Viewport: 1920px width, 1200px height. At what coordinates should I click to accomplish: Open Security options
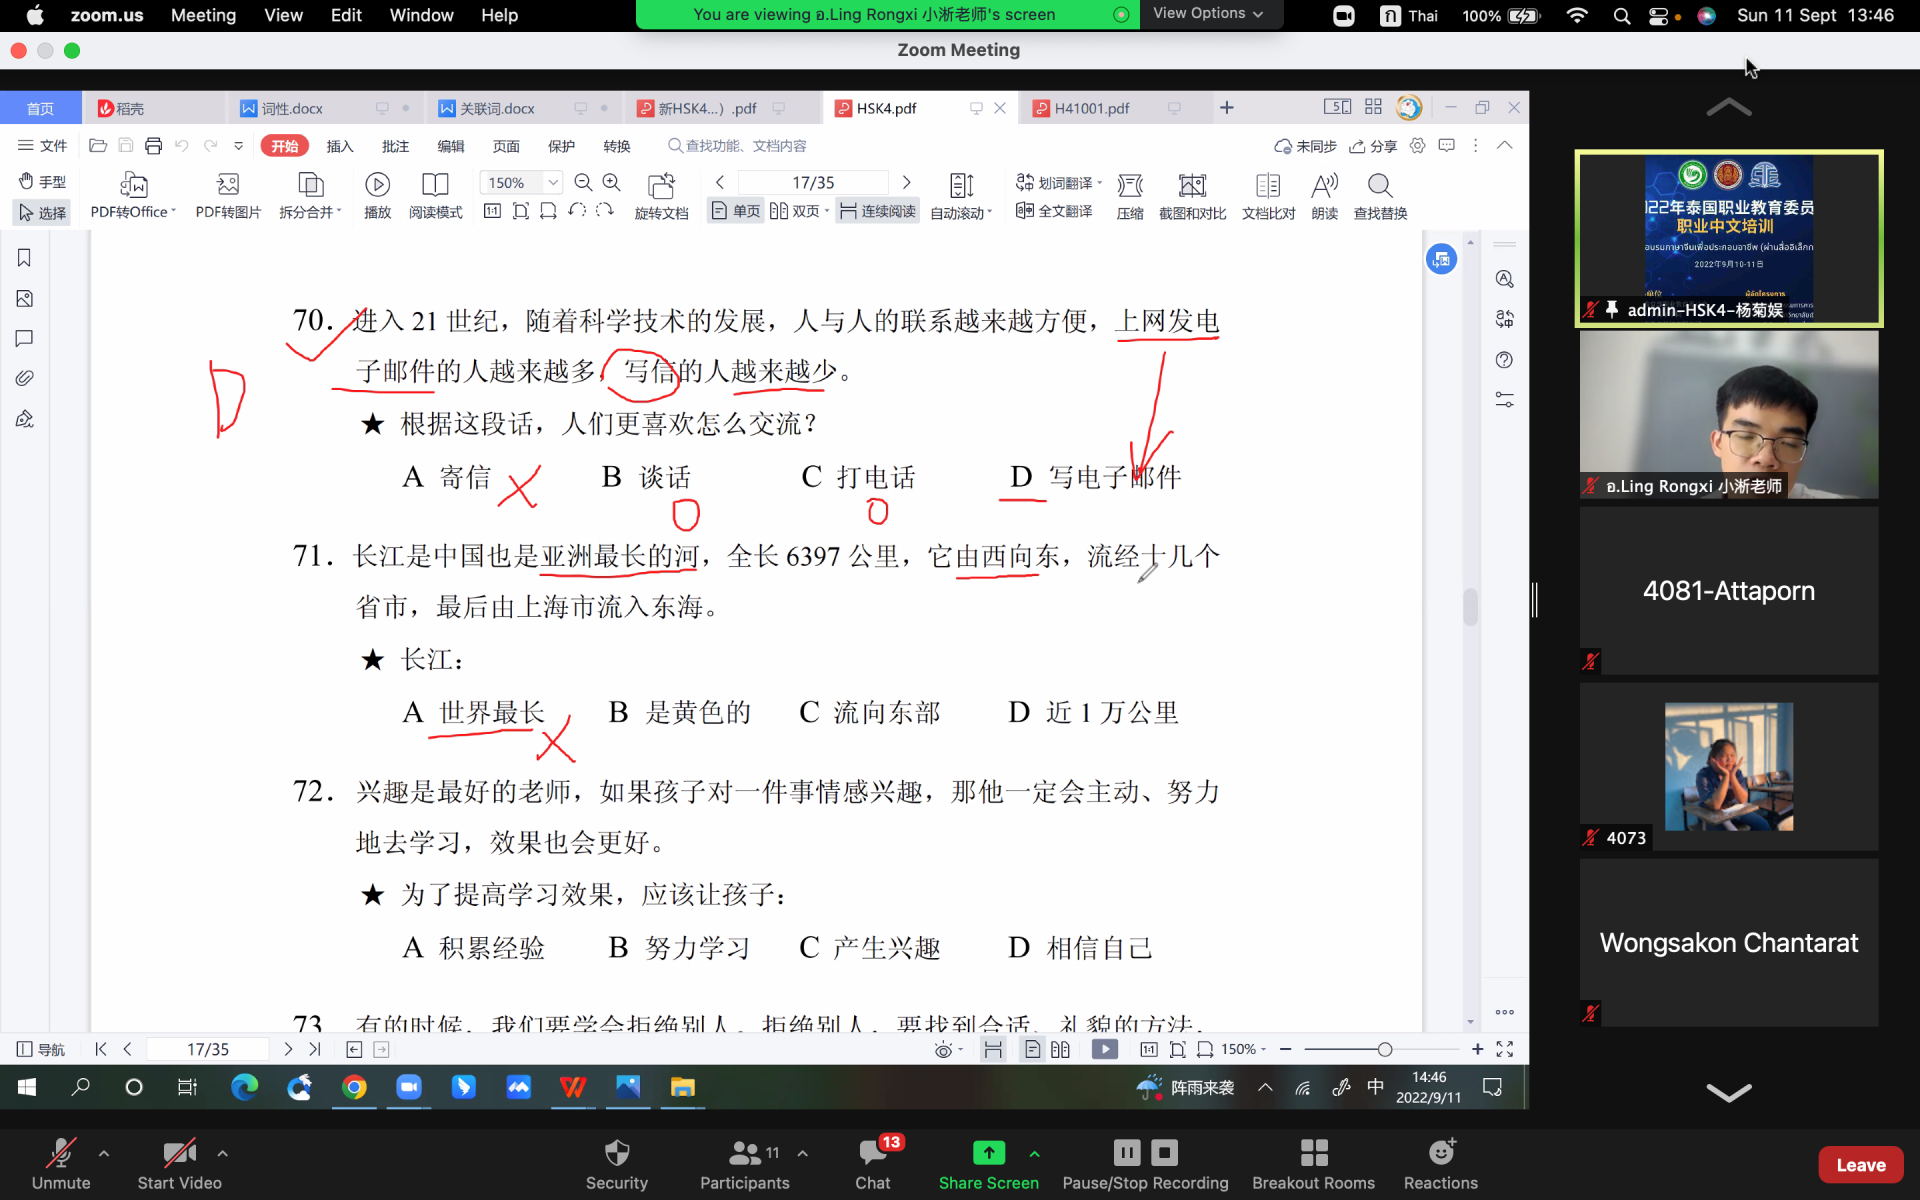(x=617, y=1165)
